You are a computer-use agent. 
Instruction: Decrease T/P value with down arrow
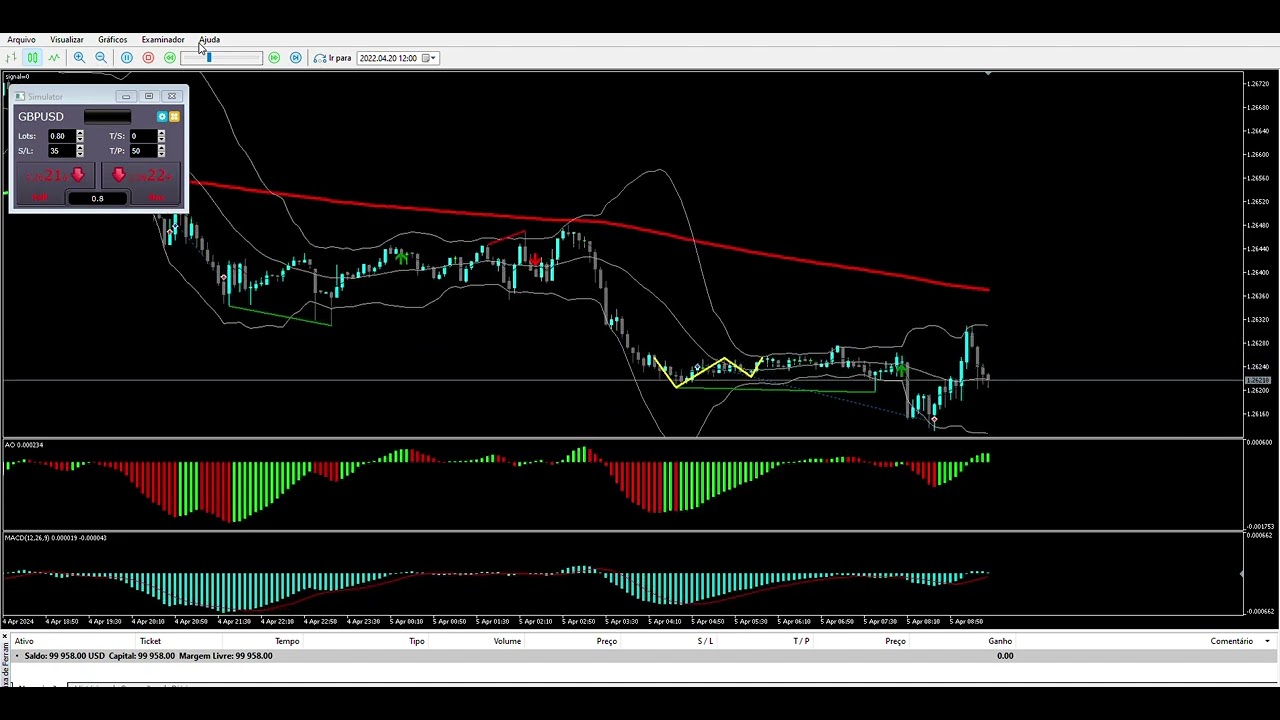pyautogui.click(x=161, y=154)
